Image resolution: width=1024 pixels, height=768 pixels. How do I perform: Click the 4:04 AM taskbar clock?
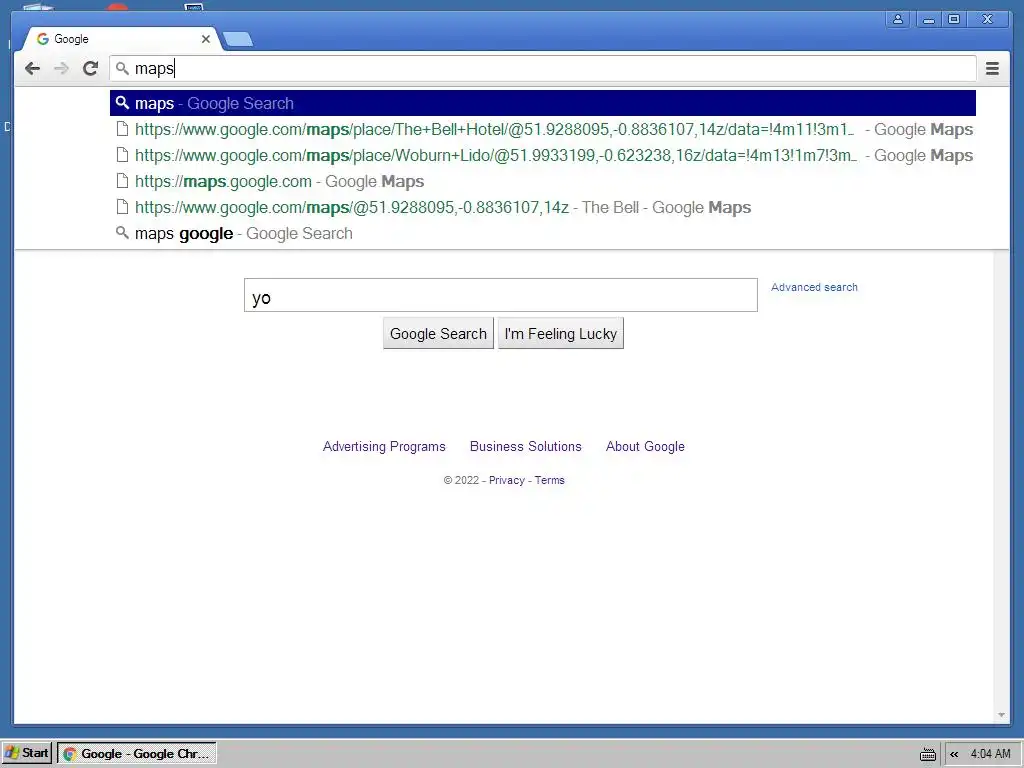pyautogui.click(x=991, y=754)
